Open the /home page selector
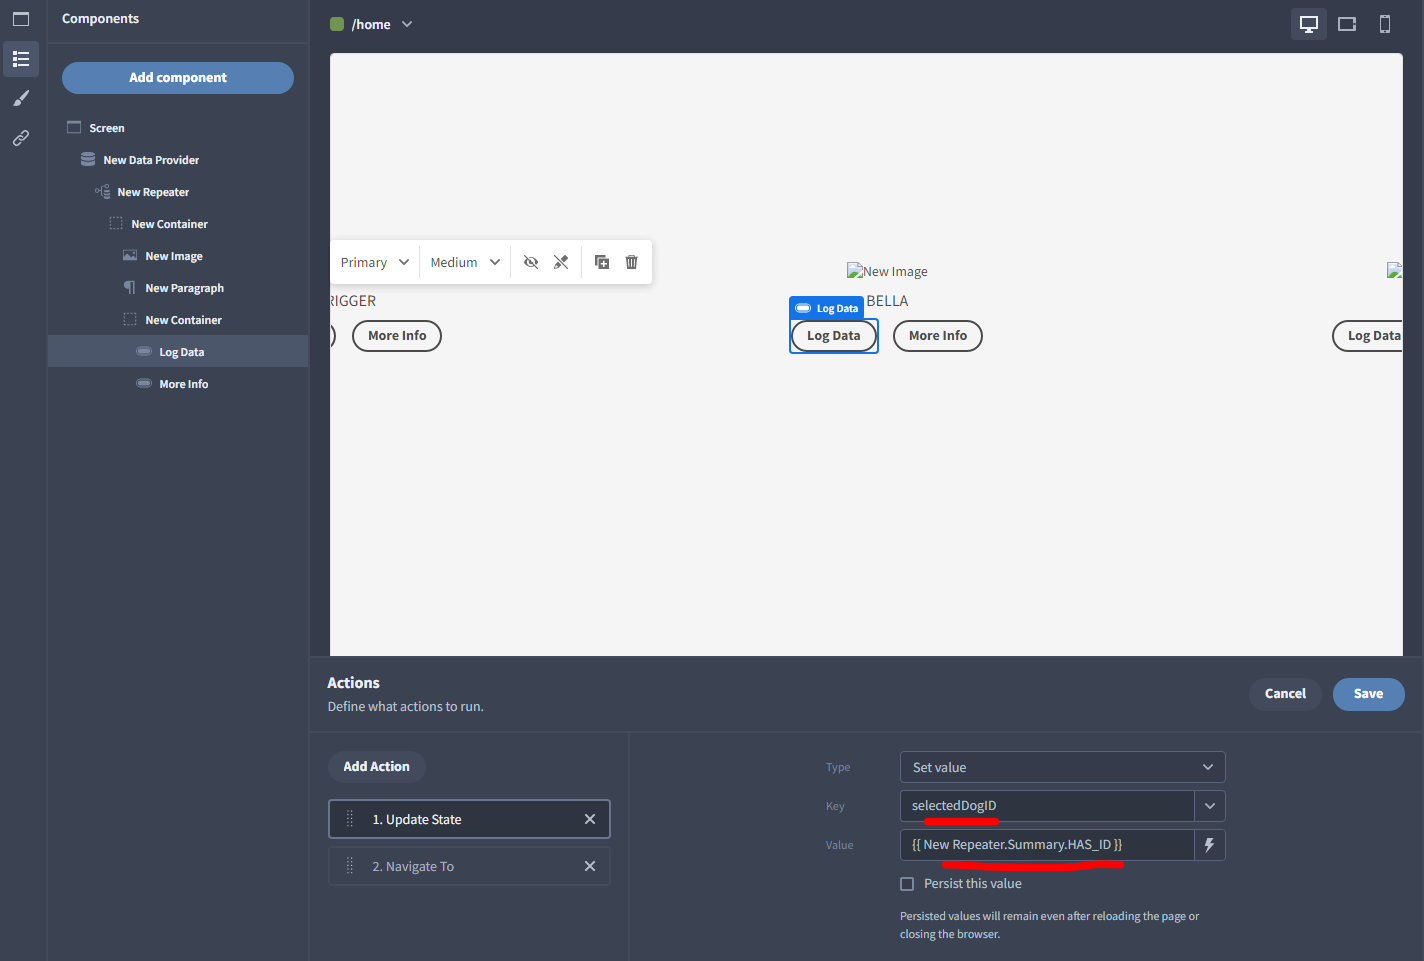The height and width of the screenshot is (961, 1424). 371,23
